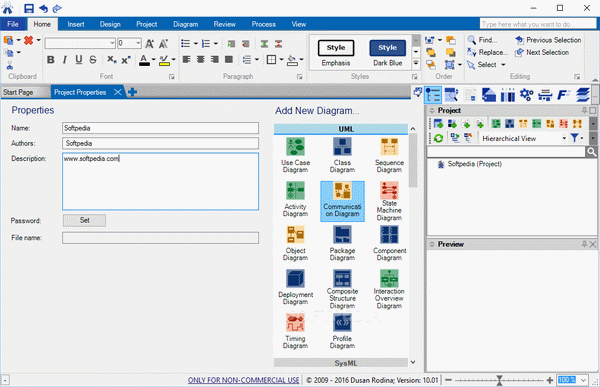Viewport: 600px width, 387px height.
Task: Open the zoom percentage dropdown
Action: coord(584,380)
